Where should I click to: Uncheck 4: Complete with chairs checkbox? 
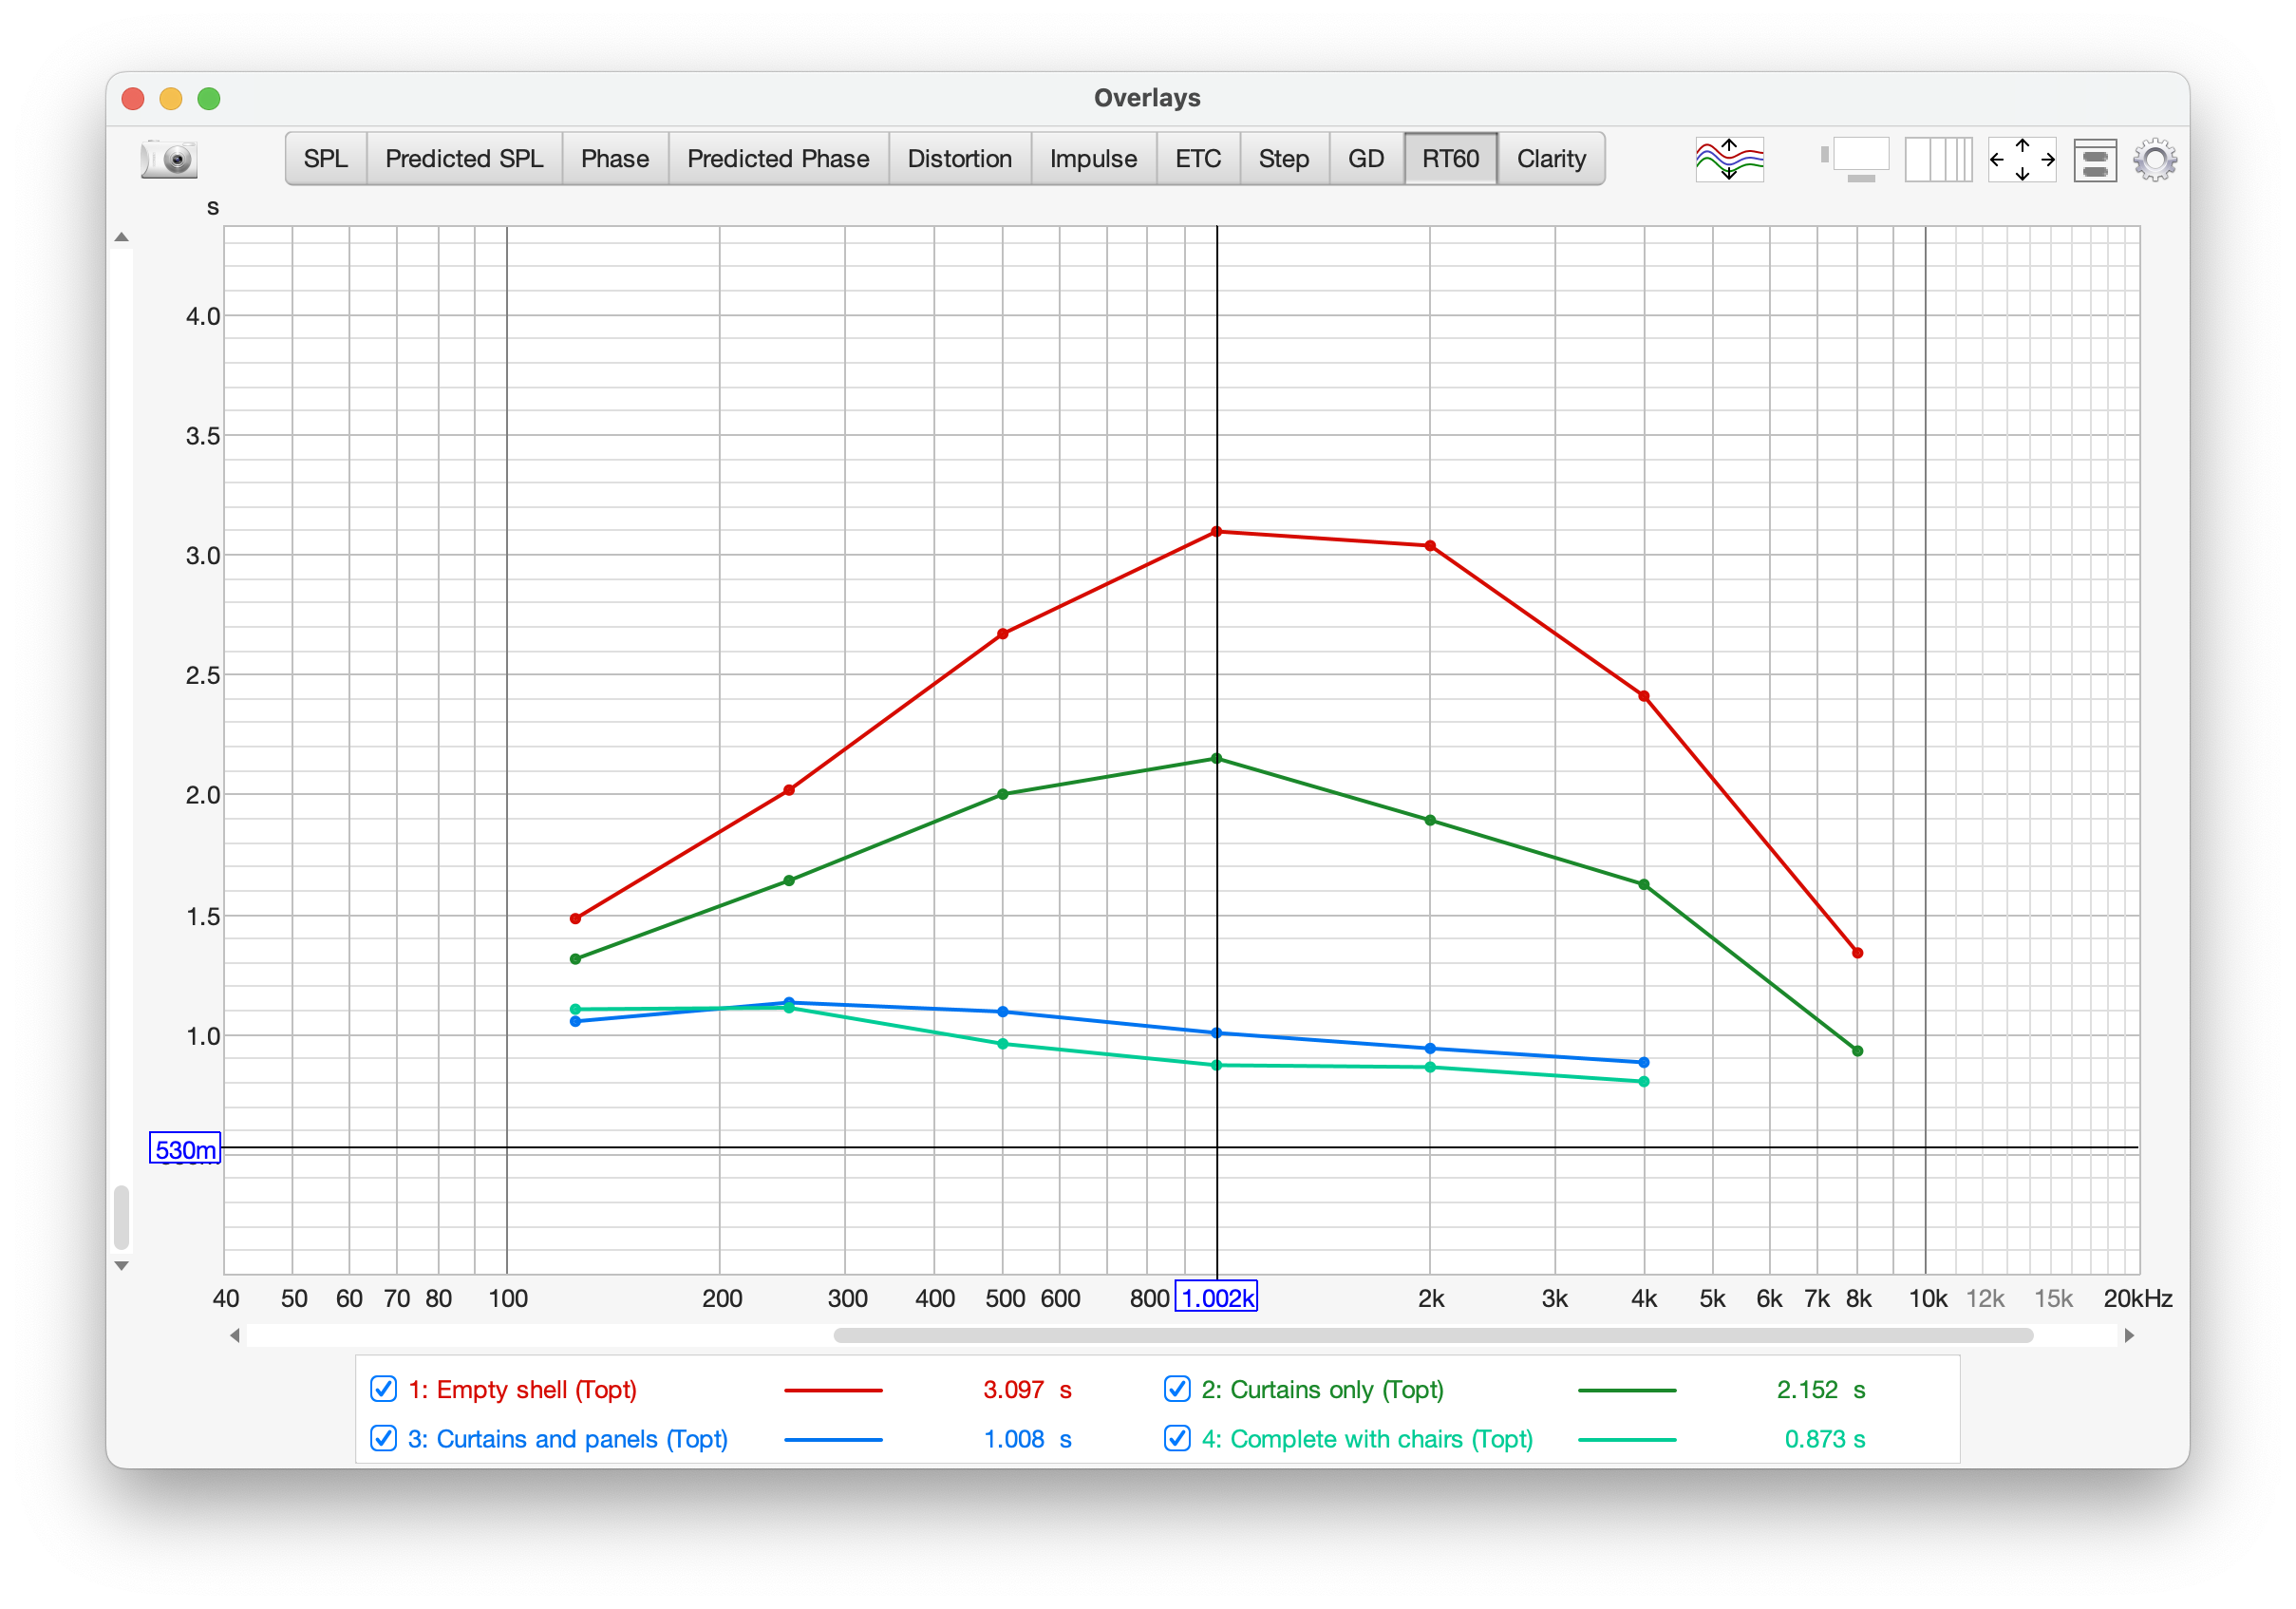[x=1177, y=1438]
